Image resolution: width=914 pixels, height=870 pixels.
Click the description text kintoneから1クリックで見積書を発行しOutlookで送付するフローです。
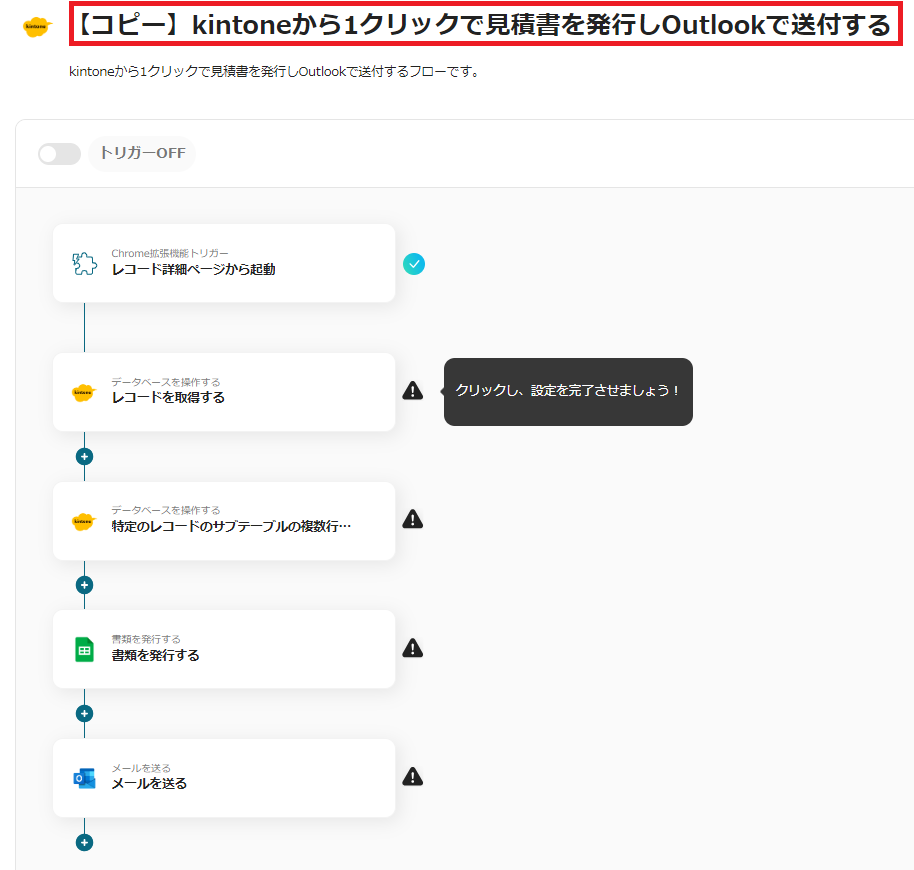click(274, 72)
